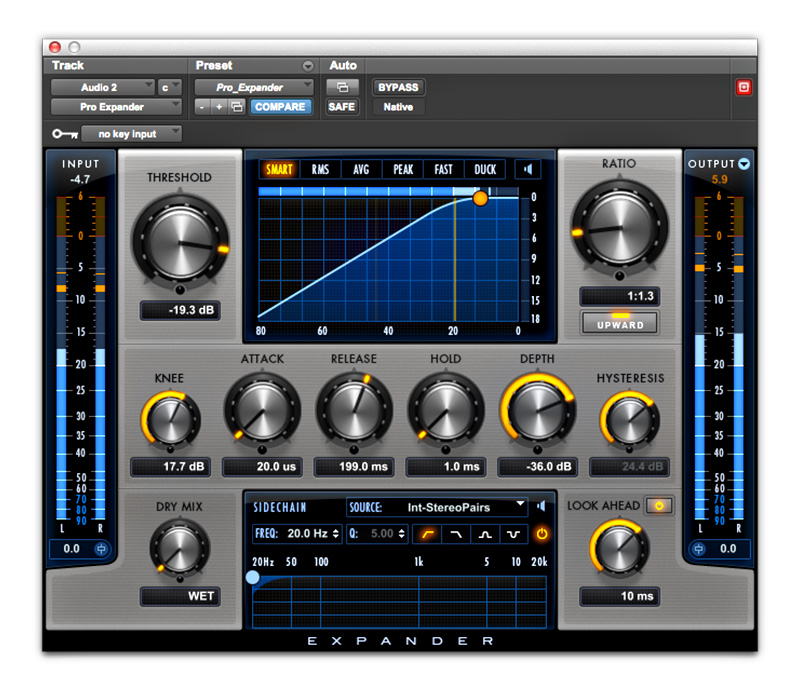The height and width of the screenshot is (700, 800).
Task: Click the Native button
Action: click(x=398, y=107)
